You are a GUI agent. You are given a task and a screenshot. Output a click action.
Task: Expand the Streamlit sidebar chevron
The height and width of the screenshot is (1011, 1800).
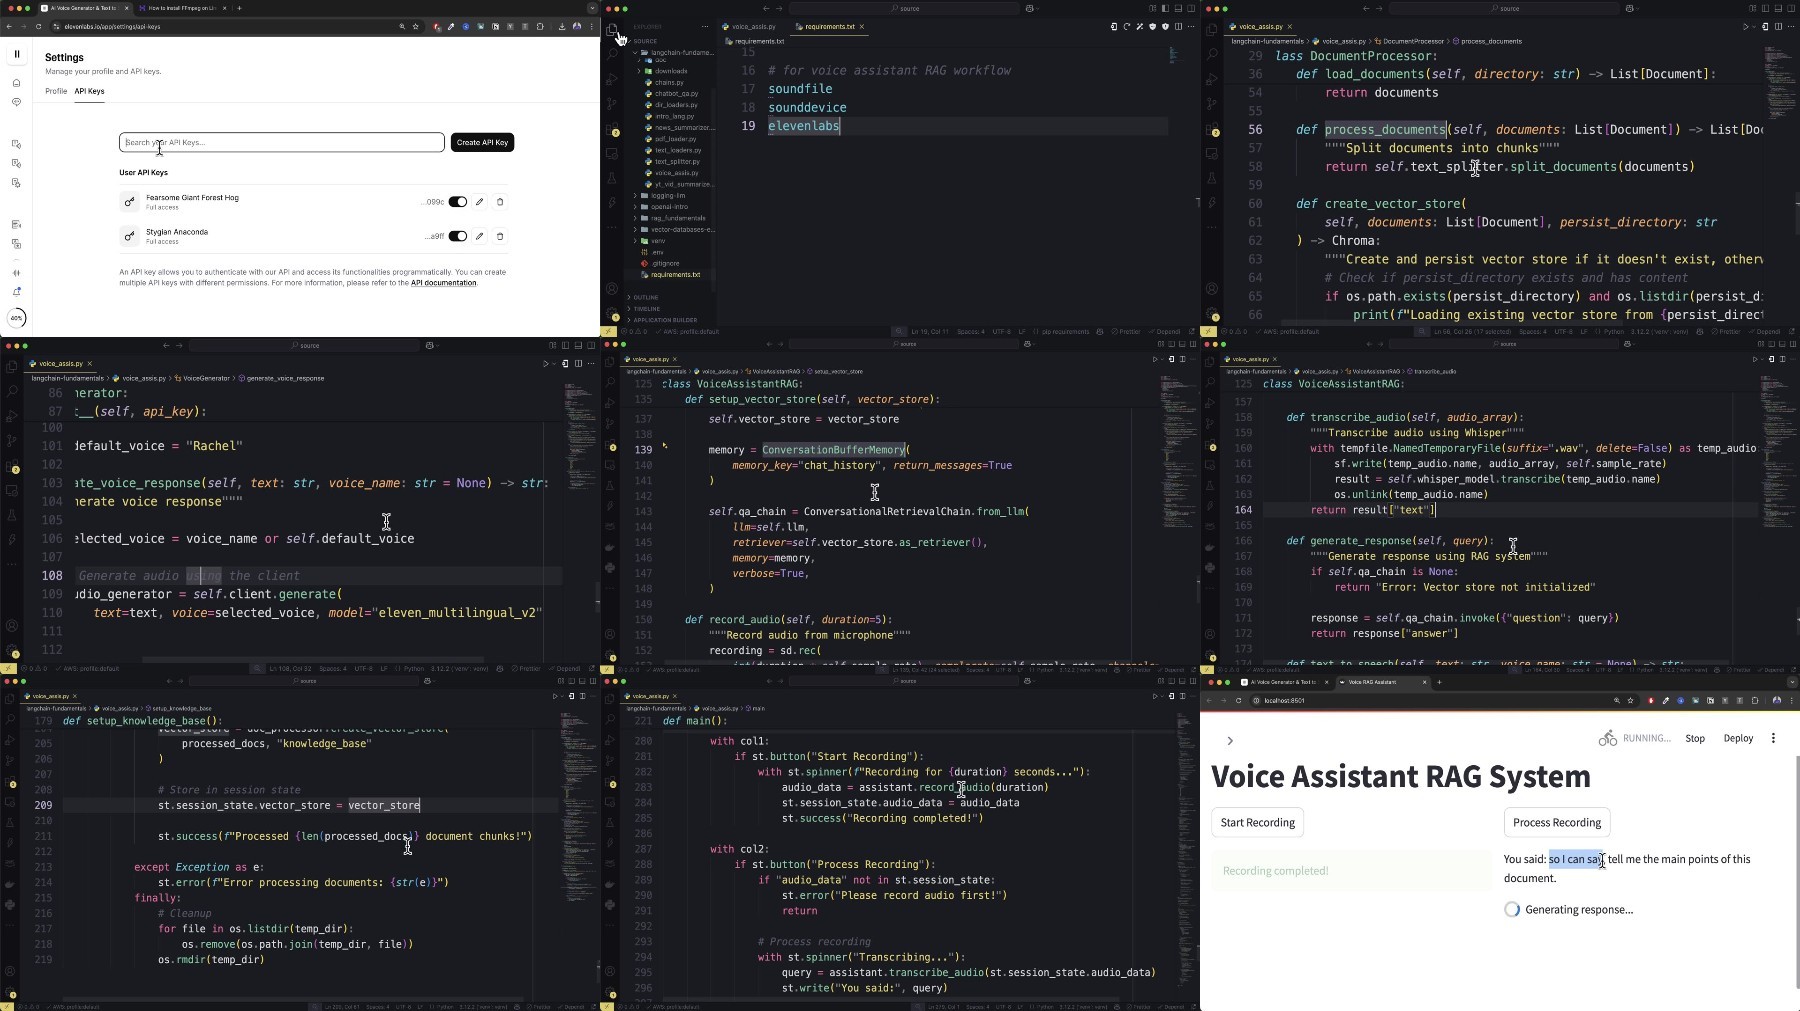[x=1230, y=741]
